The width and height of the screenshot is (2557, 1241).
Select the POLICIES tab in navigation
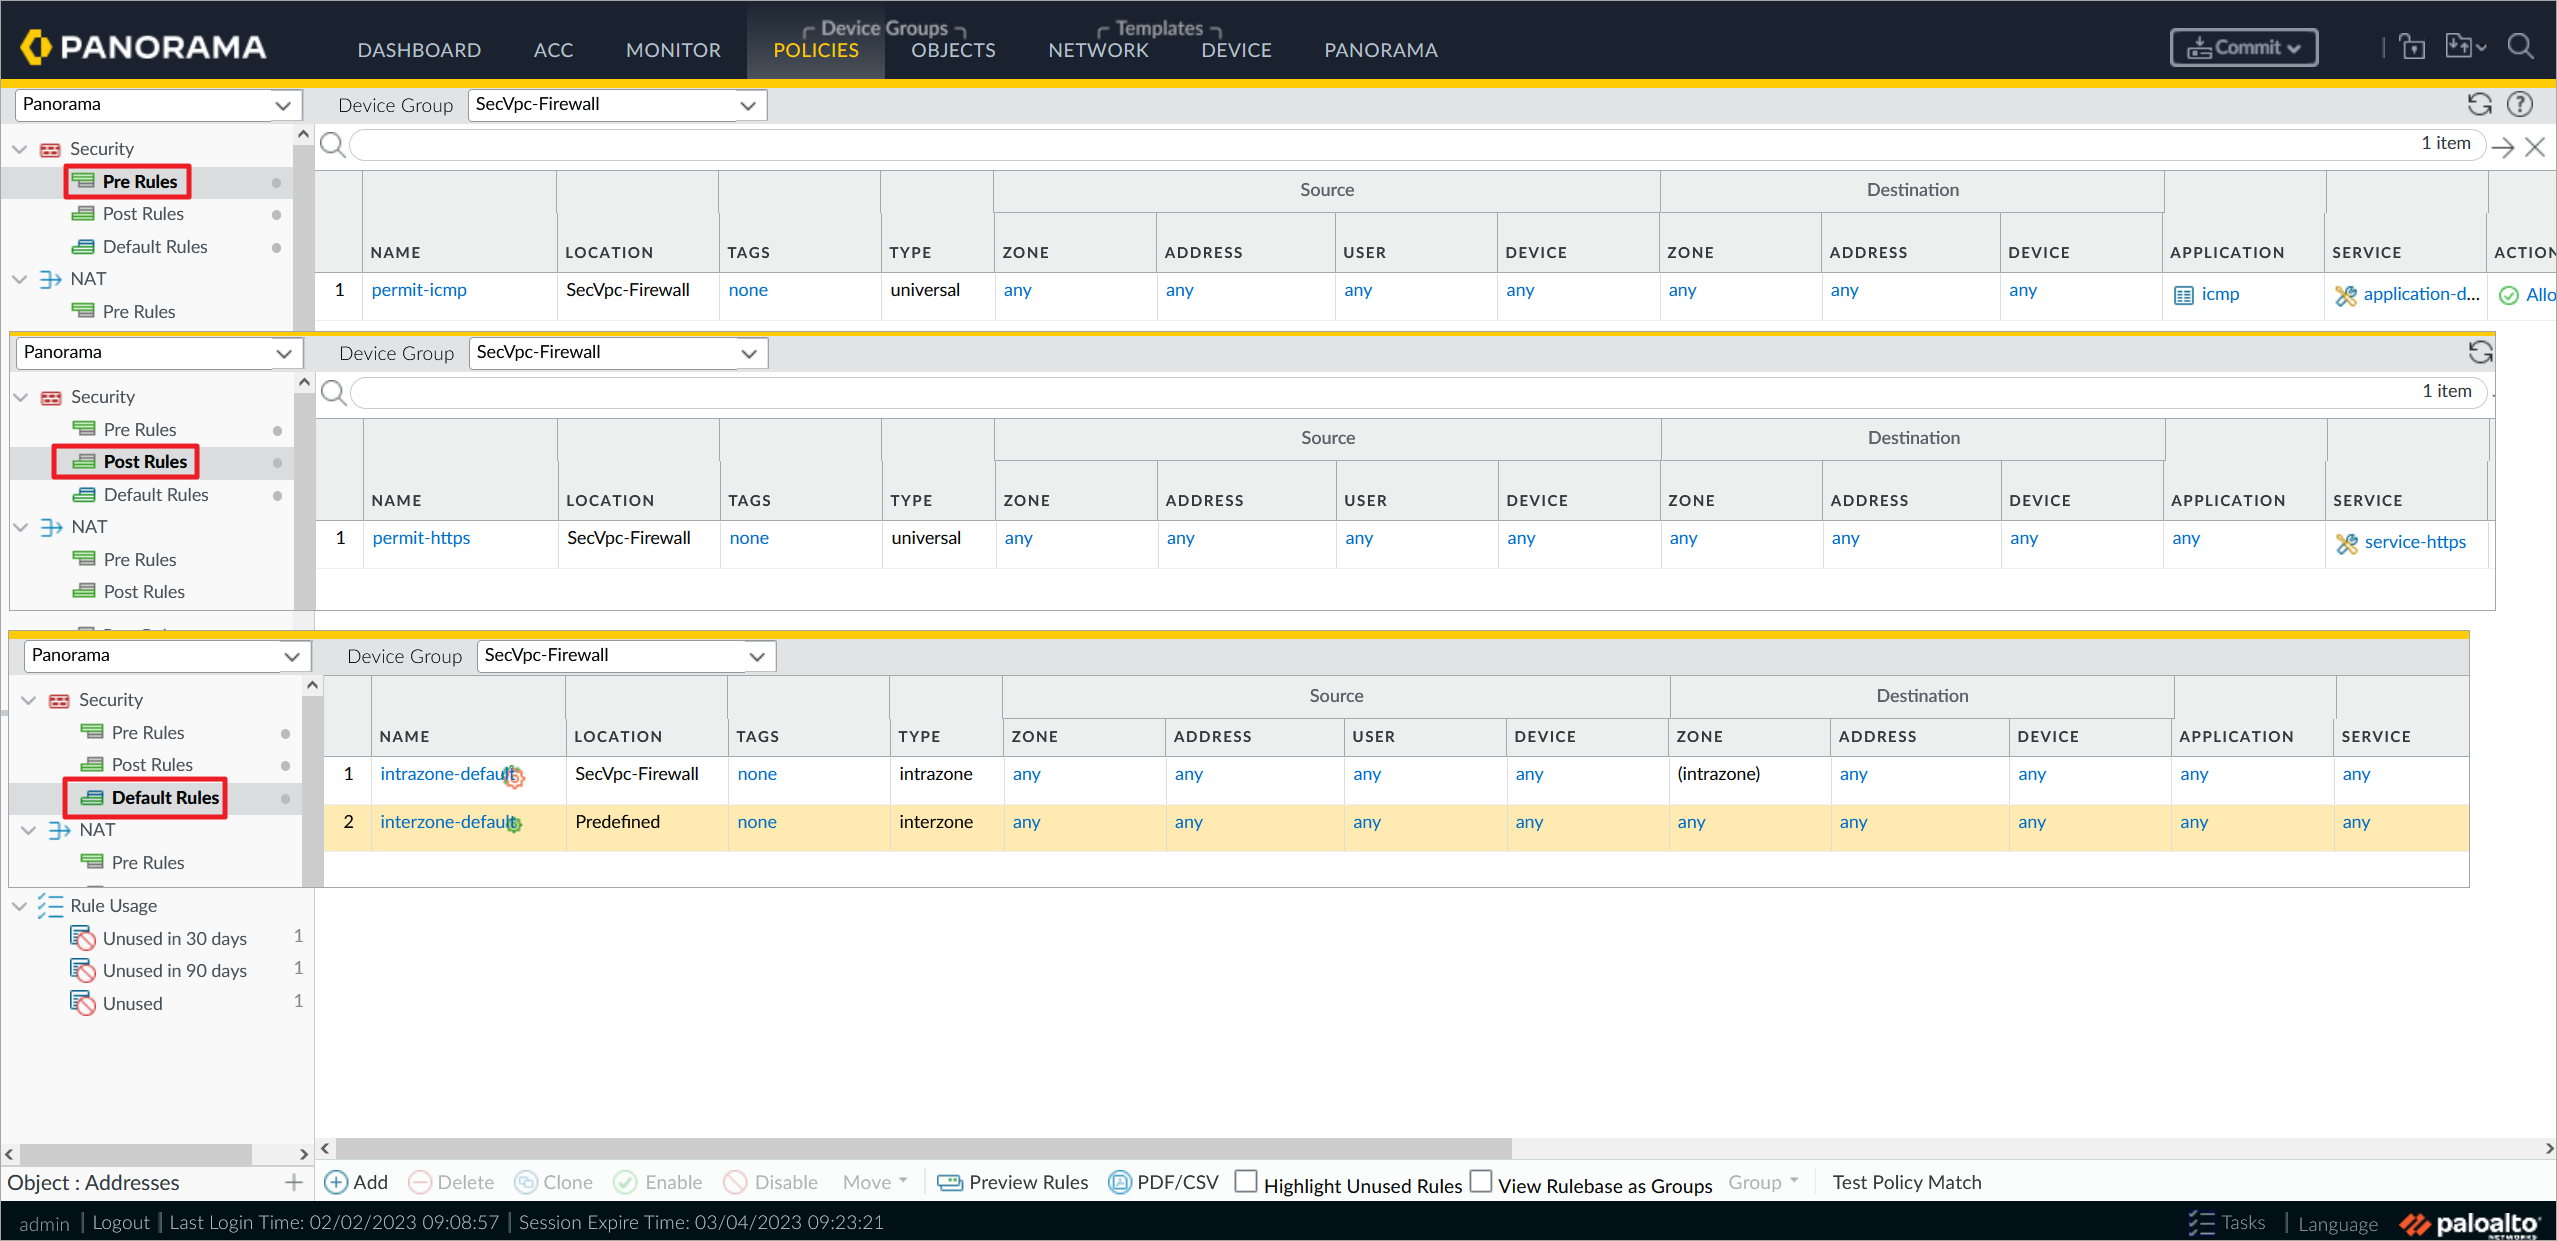click(815, 47)
